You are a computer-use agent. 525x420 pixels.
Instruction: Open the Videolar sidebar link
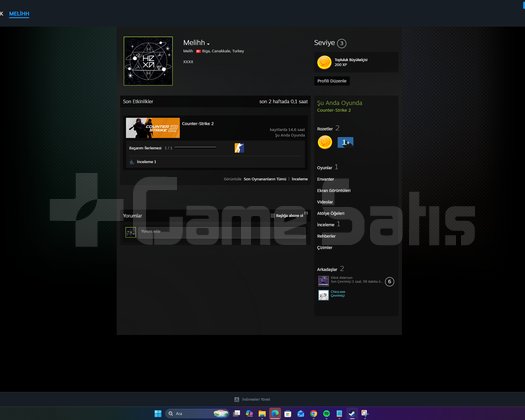(x=325, y=202)
